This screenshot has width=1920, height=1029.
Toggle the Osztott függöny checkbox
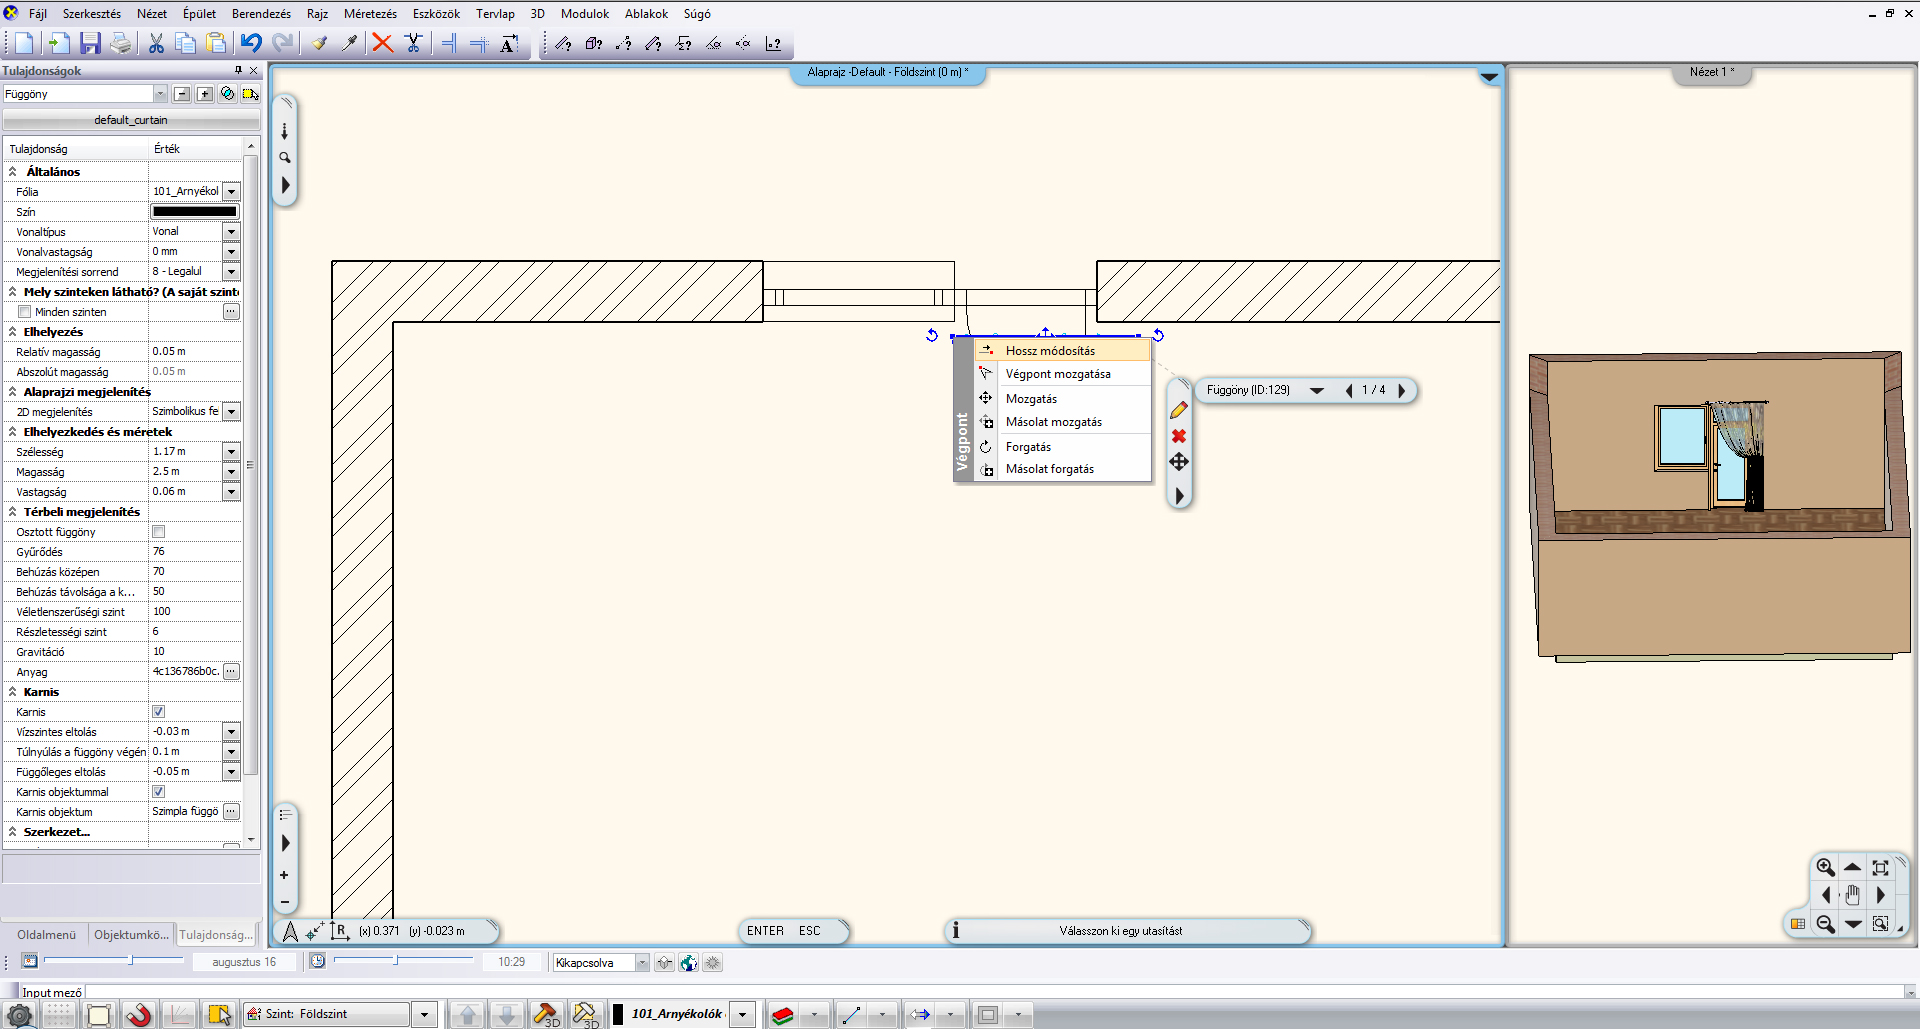click(x=158, y=532)
